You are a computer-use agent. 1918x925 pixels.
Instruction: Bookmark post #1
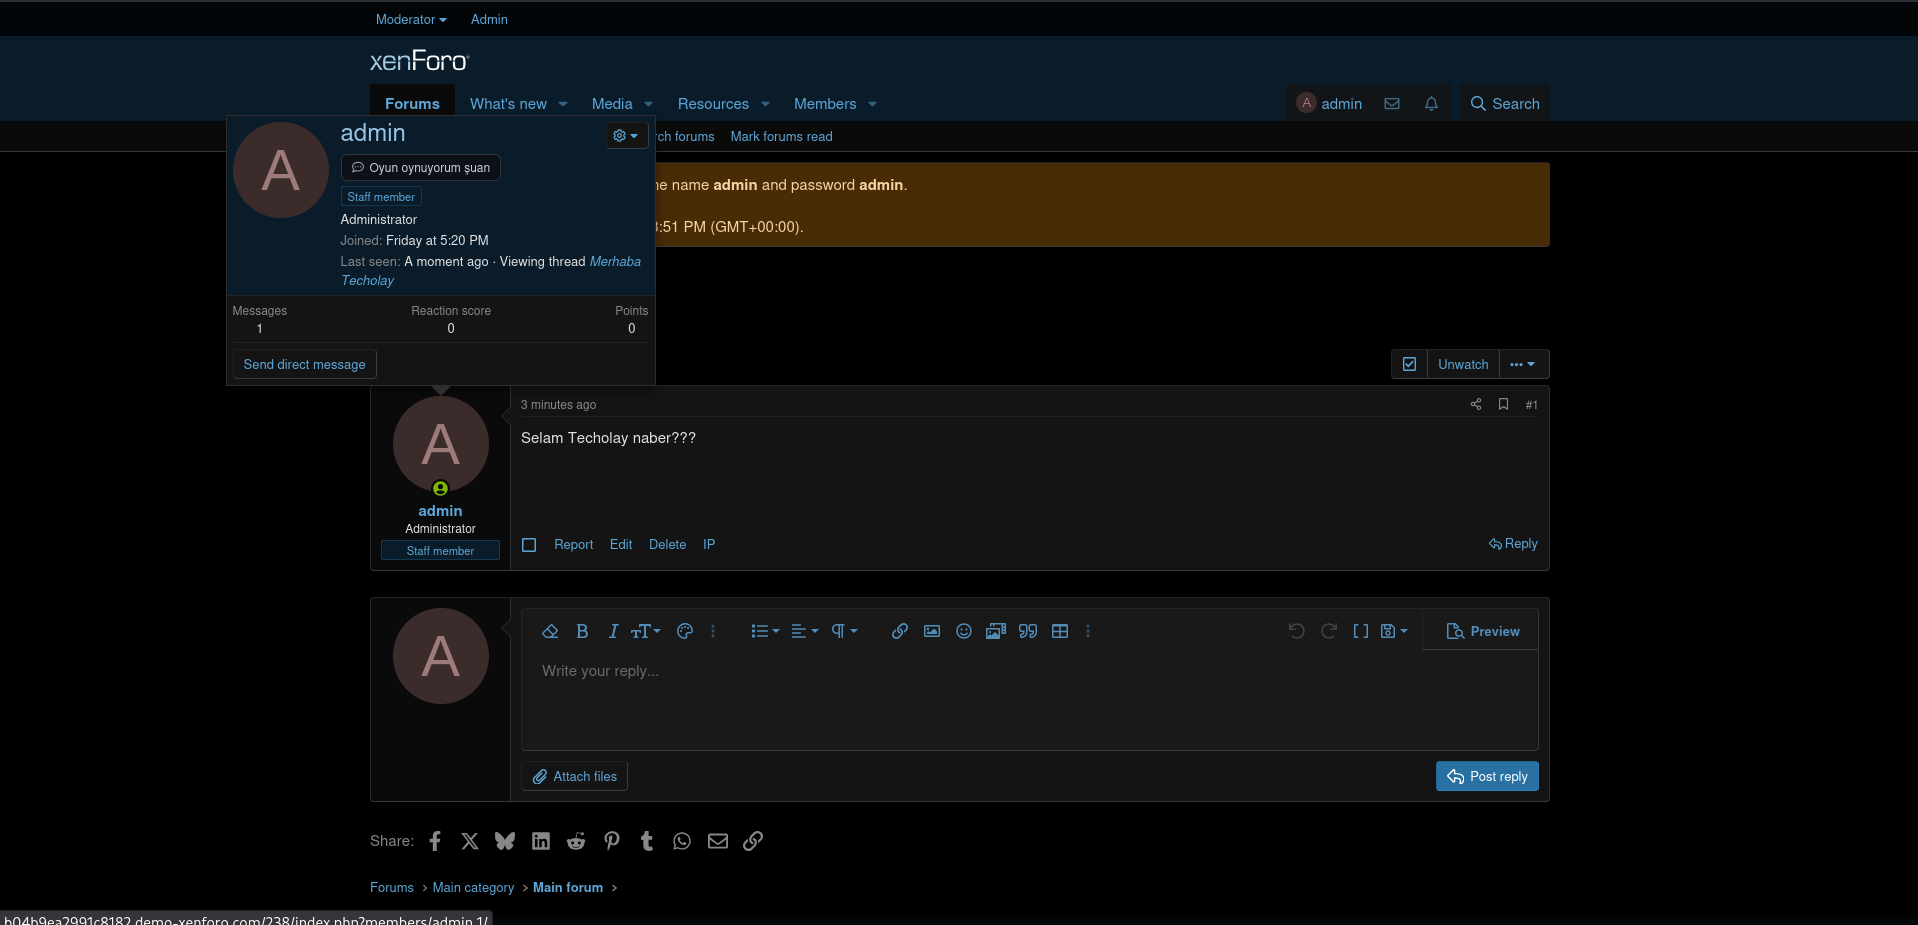point(1503,404)
